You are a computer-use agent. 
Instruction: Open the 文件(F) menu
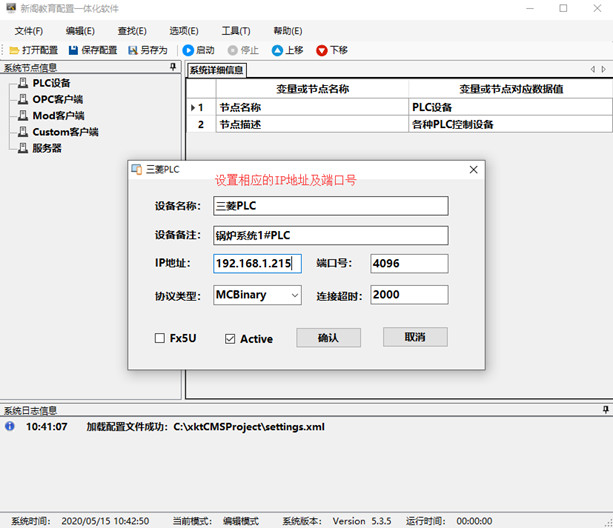pos(29,31)
